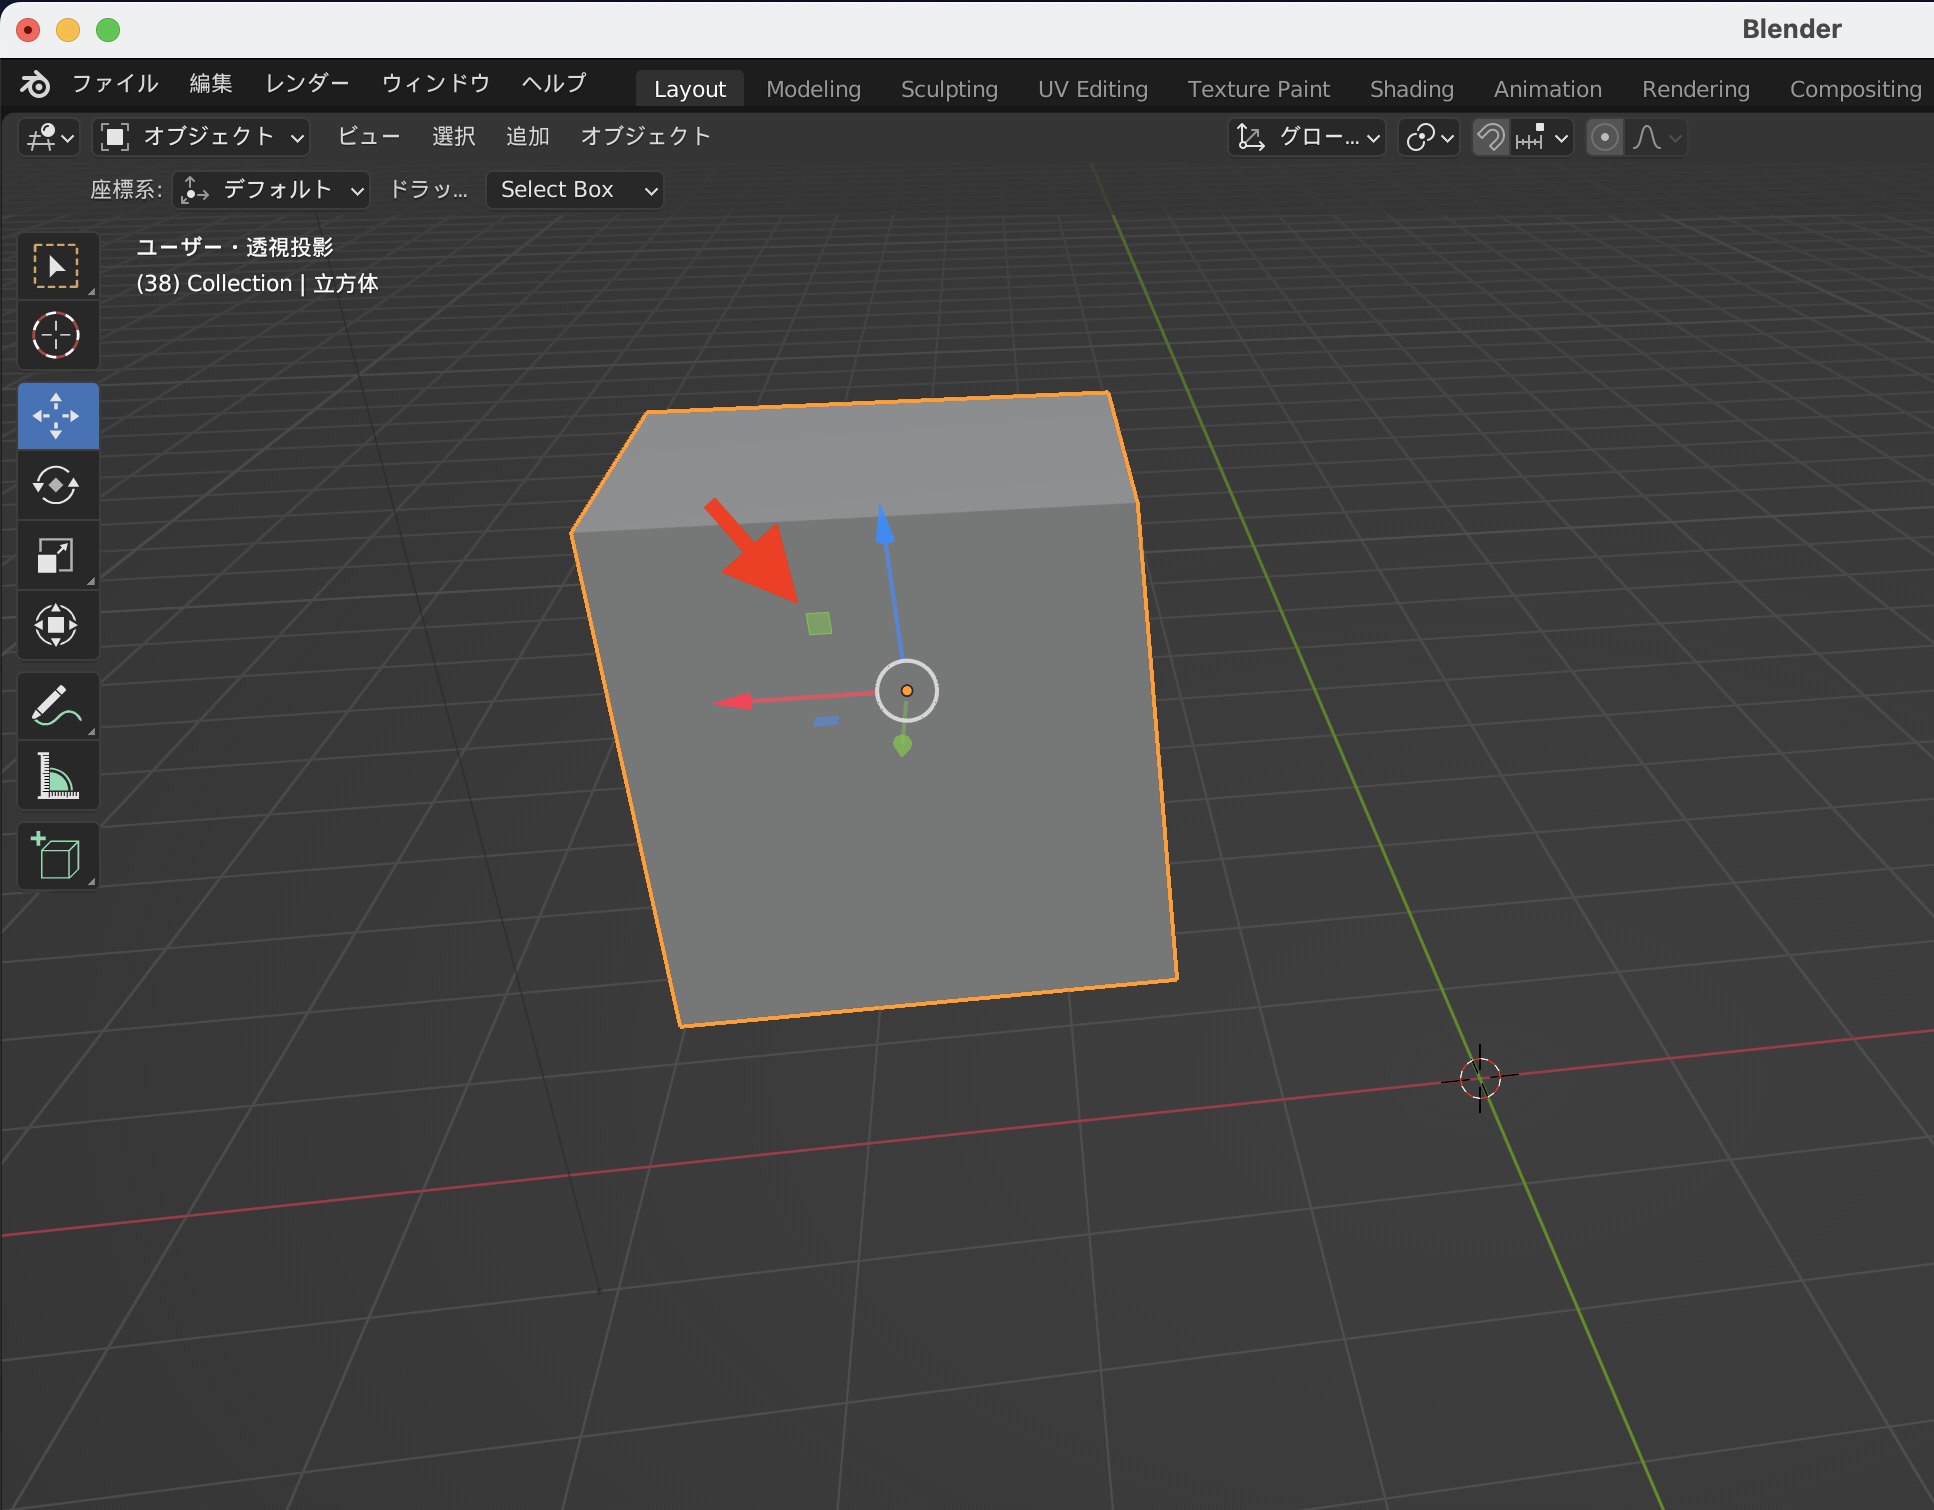
Task: Click the Add Cube tool
Action: [x=56, y=857]
